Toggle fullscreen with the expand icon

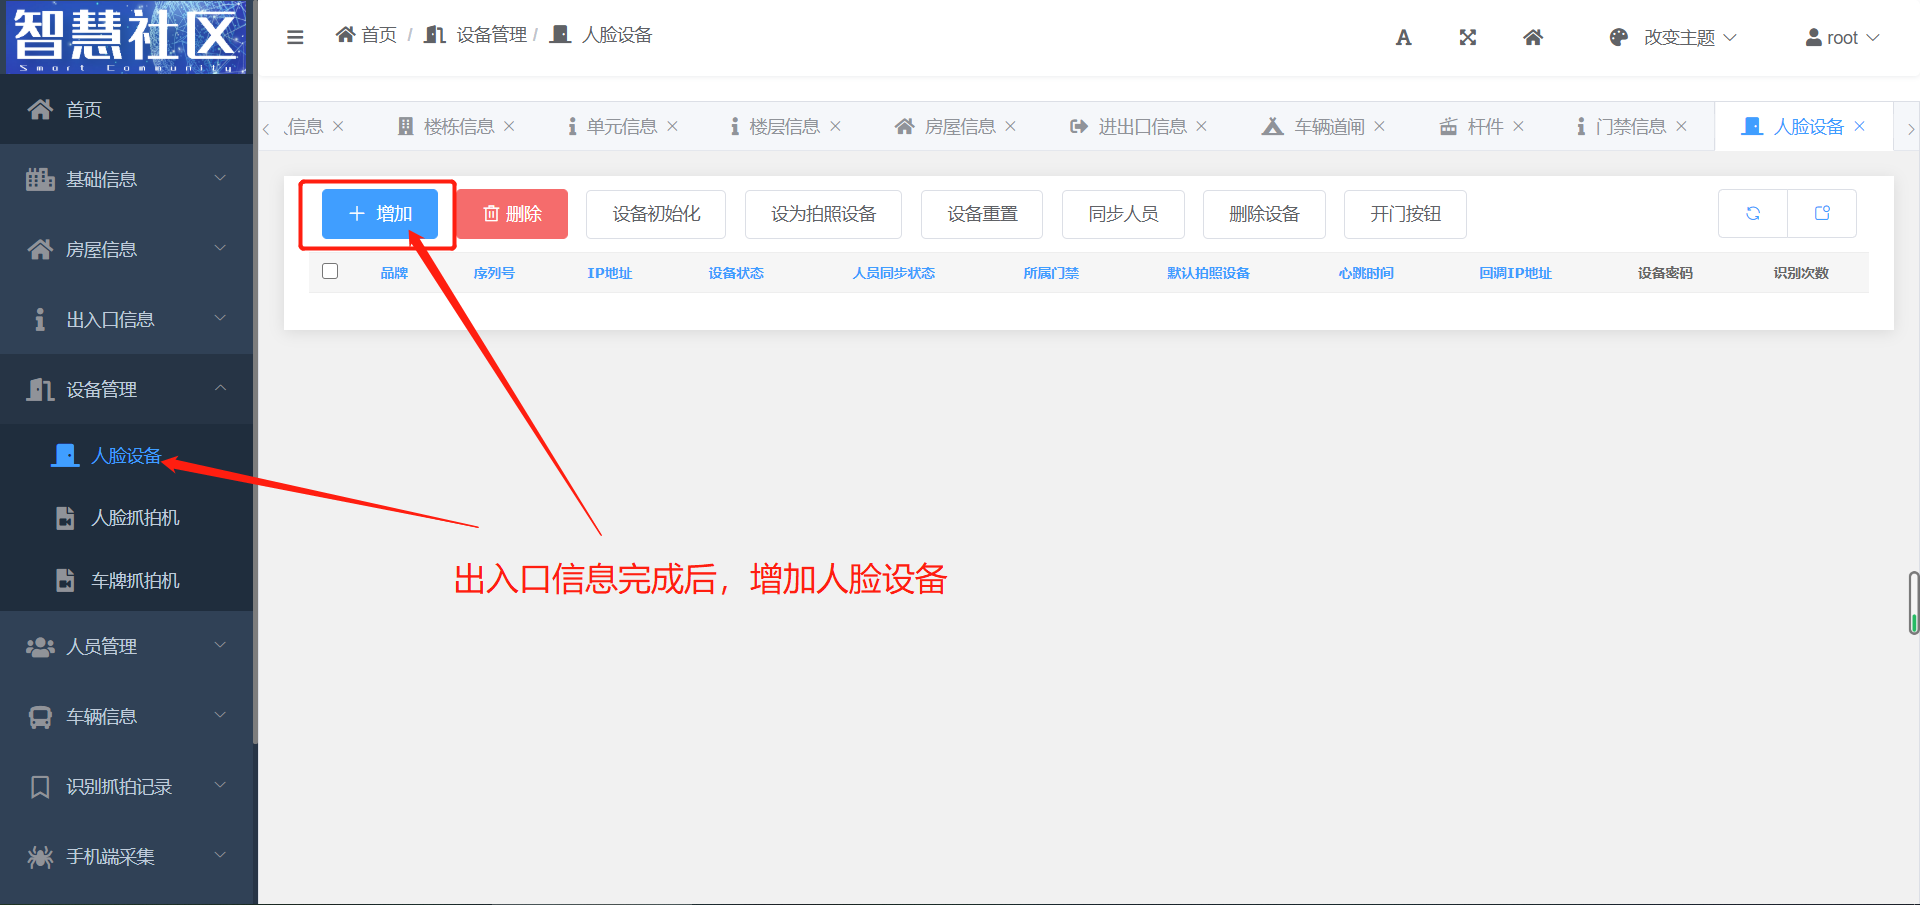click(x=1467, y=38)
